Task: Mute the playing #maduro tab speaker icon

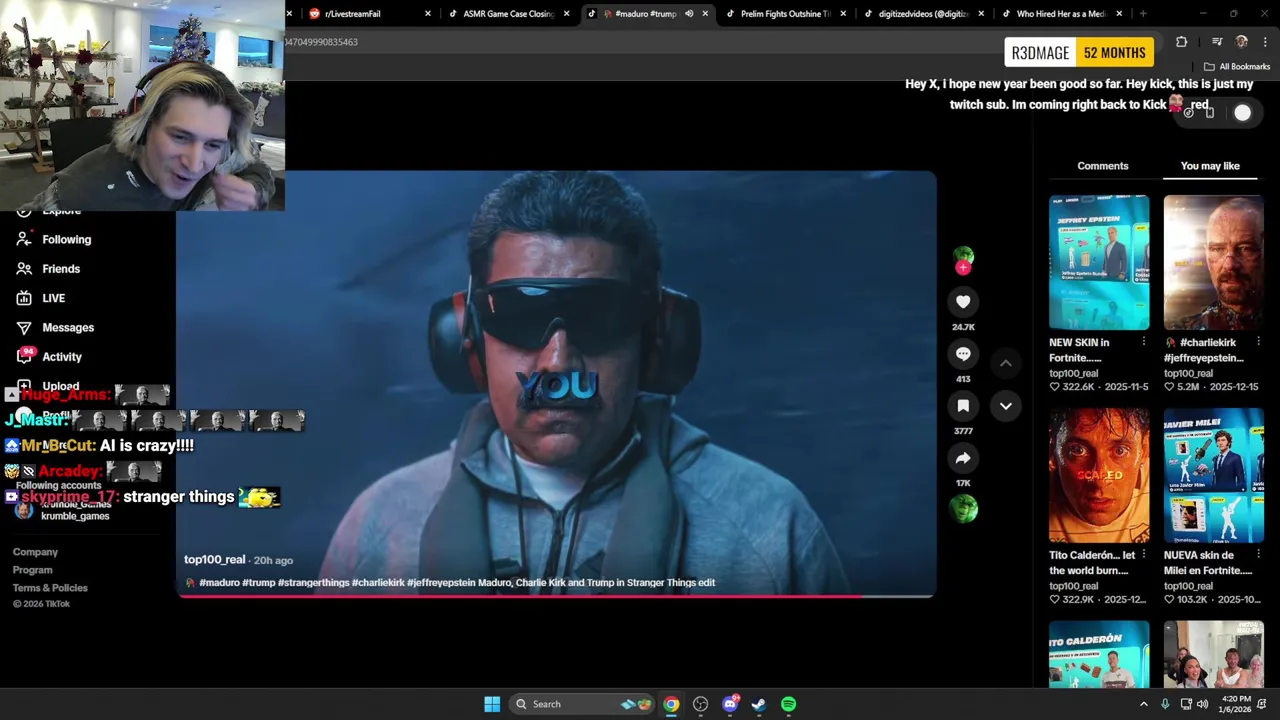Action: (689, 14)
